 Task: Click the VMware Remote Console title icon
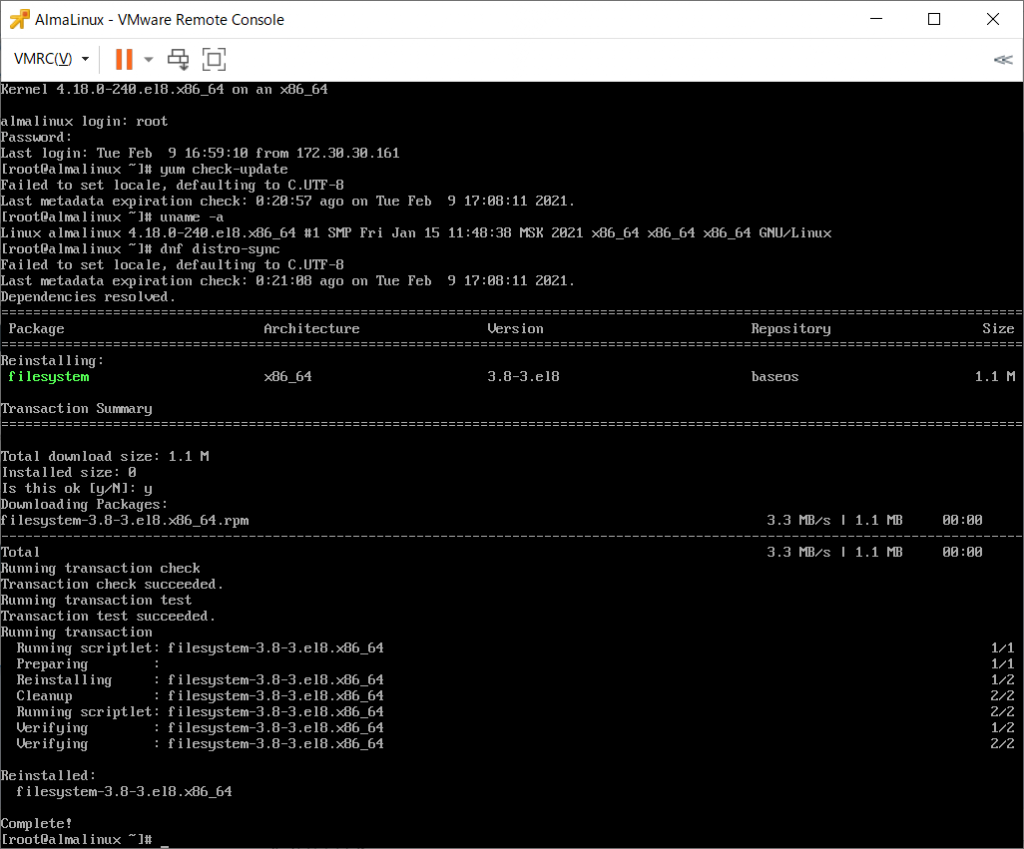[19, 20]
